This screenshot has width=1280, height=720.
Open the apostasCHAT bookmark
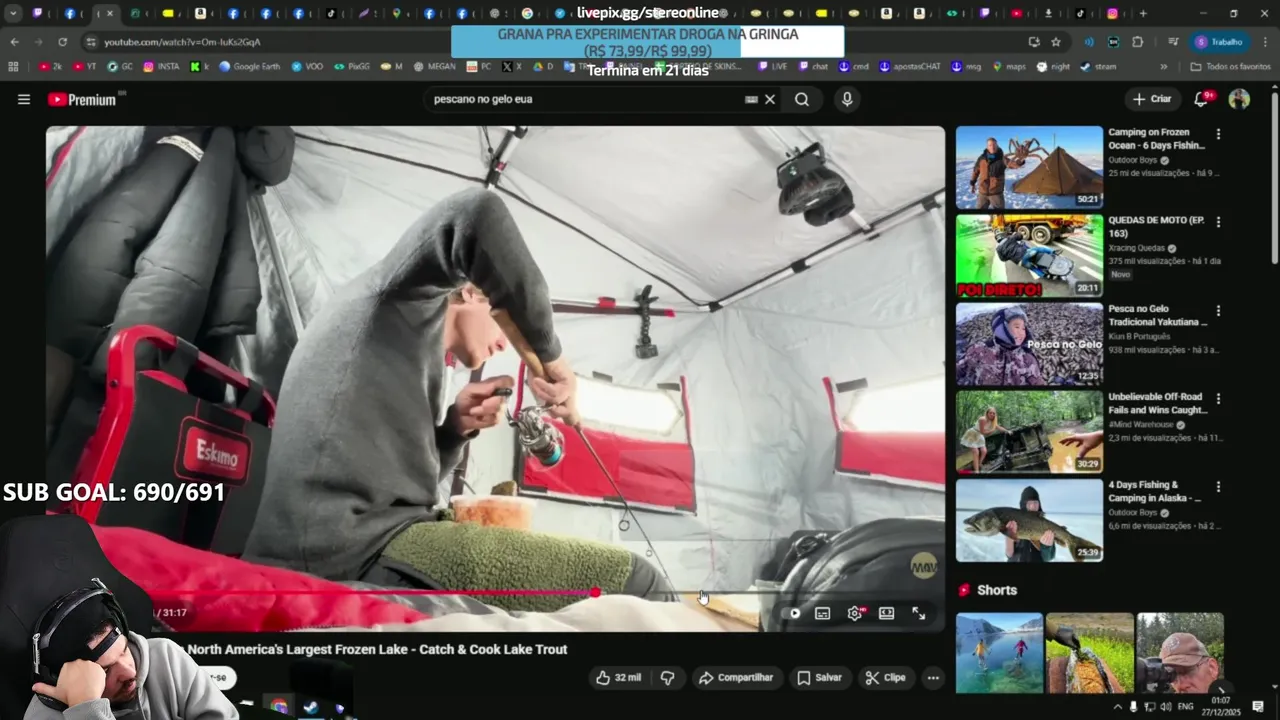tap(910, 67)
